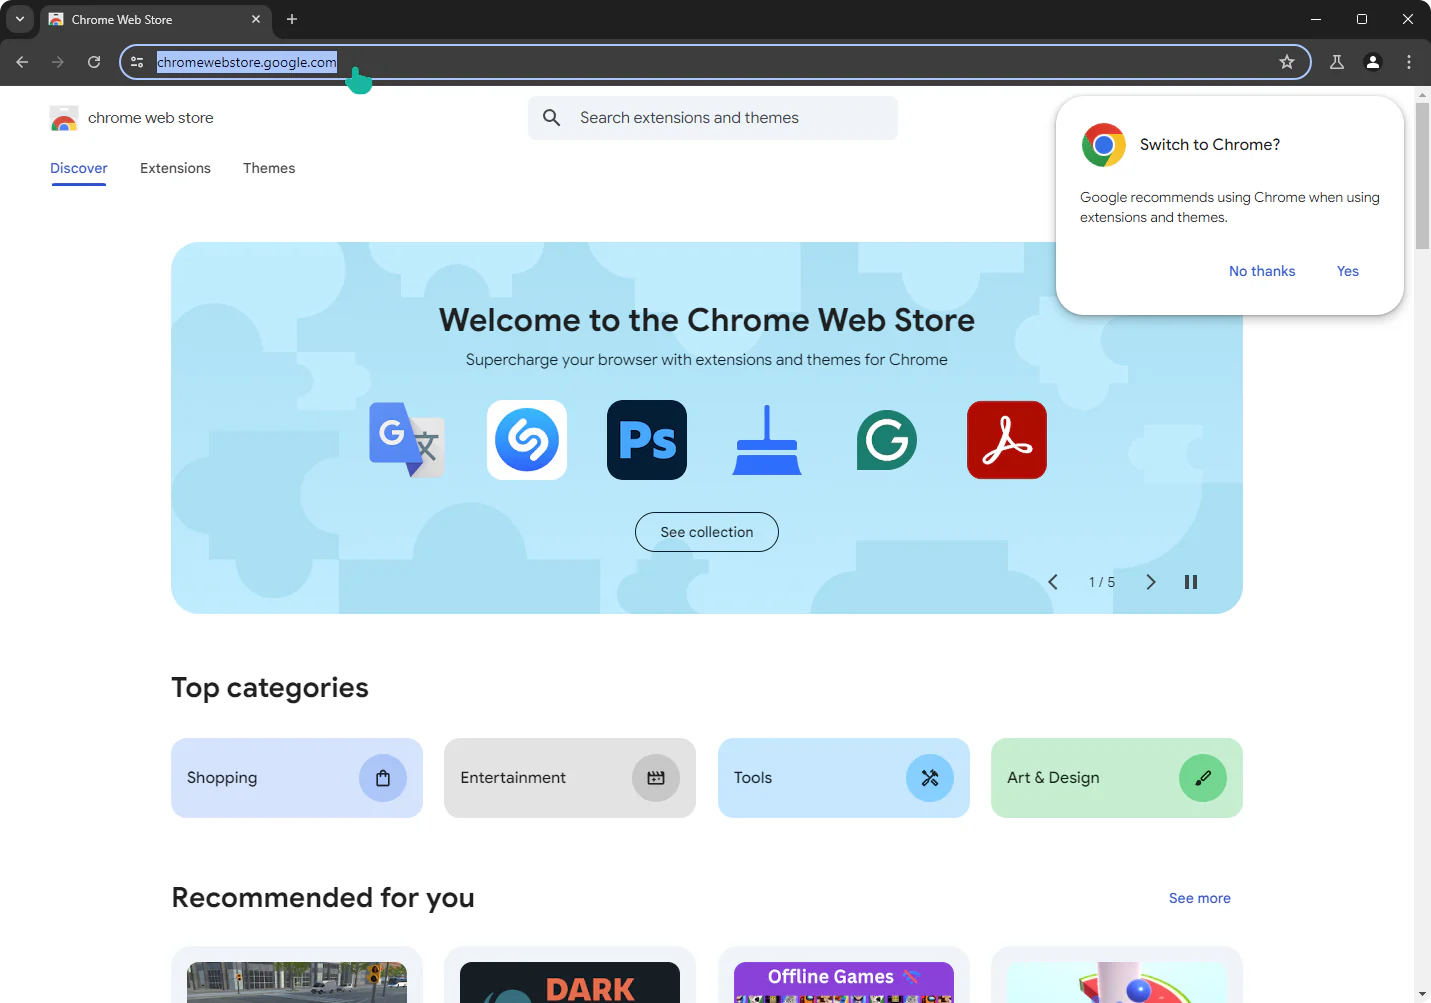This screenshot has height=1003, width=1431.
Task: Click the Art & Design brush icon
Action: pos(1203,778)
